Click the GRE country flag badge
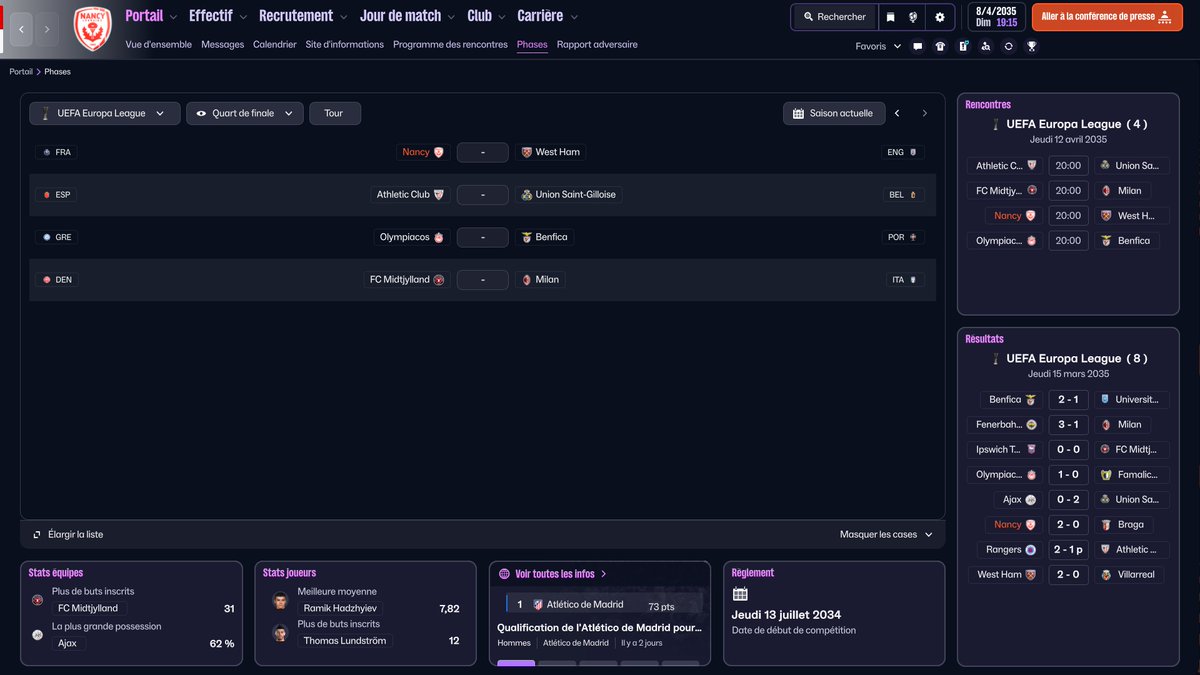This screenshot has height=675, width=1200. (x=56, y=237)
